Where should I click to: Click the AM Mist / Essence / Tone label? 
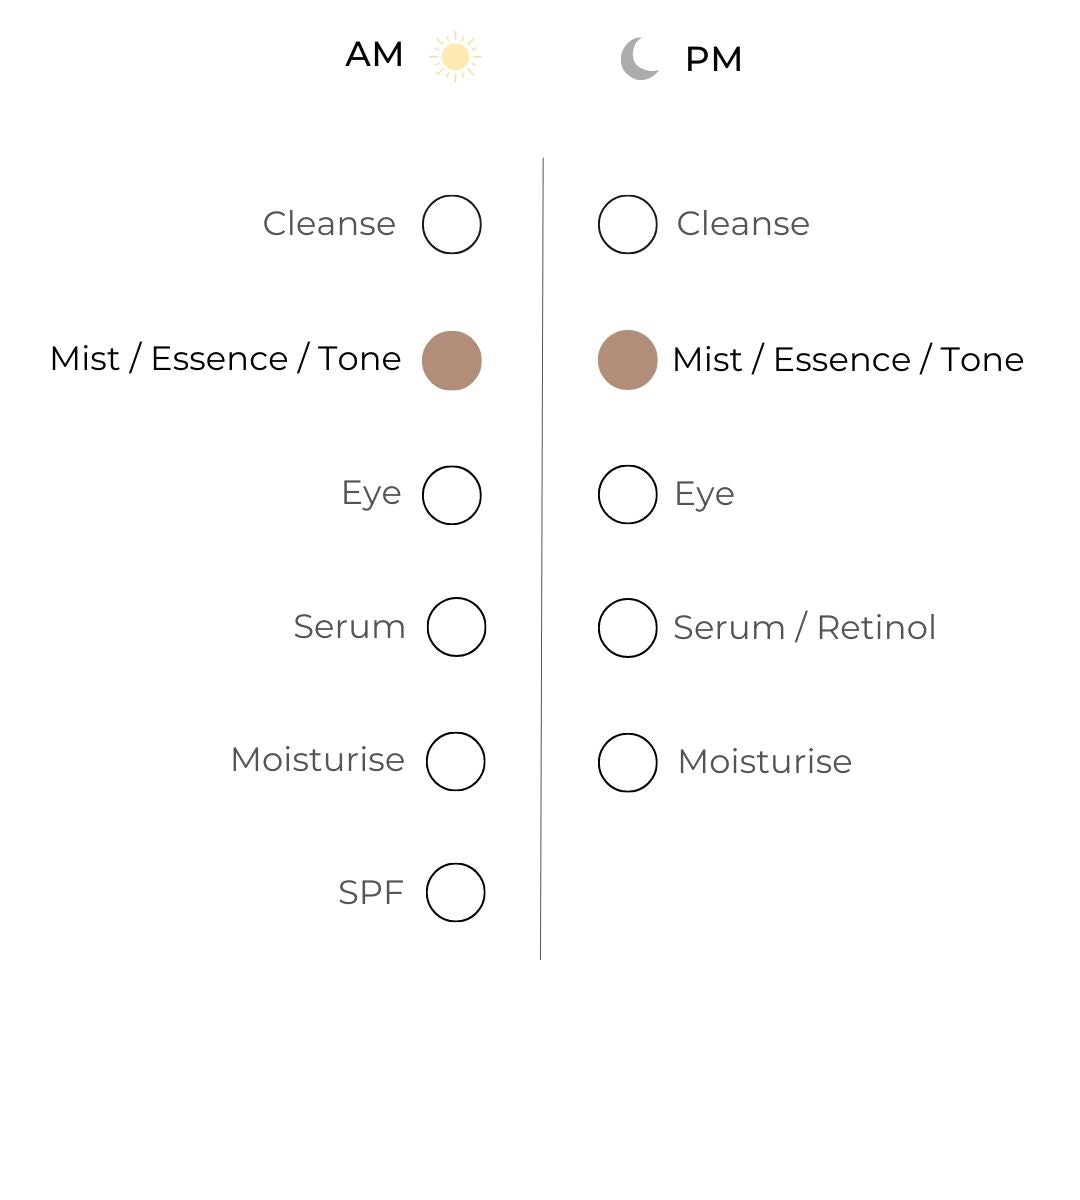225,359
